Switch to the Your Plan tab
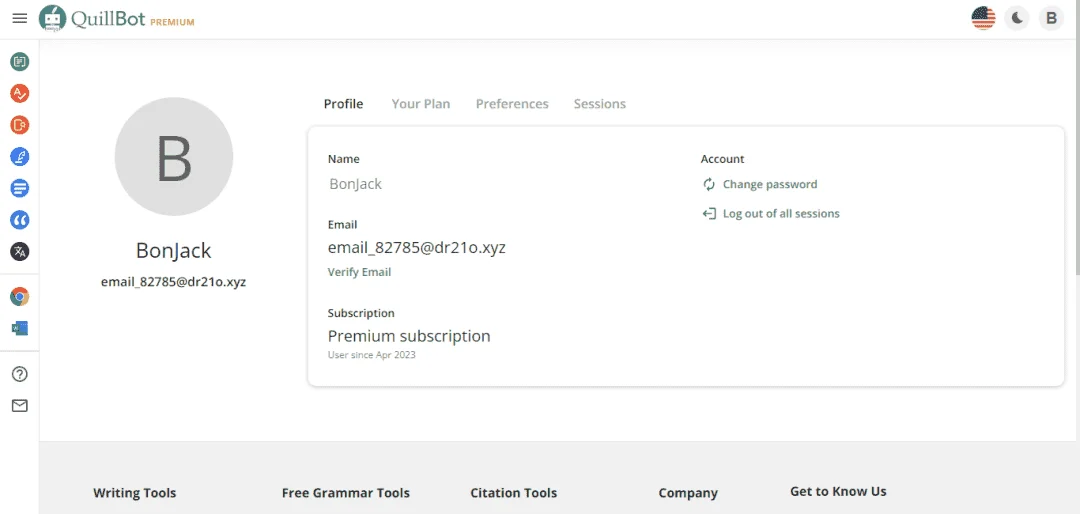The width and height of the screenshot is (1080, 514). [x=421, y=104]
